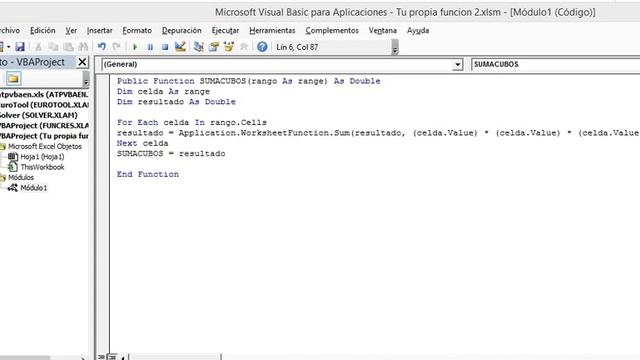Open the Project panel toolbar options arrow

point(86,79)
